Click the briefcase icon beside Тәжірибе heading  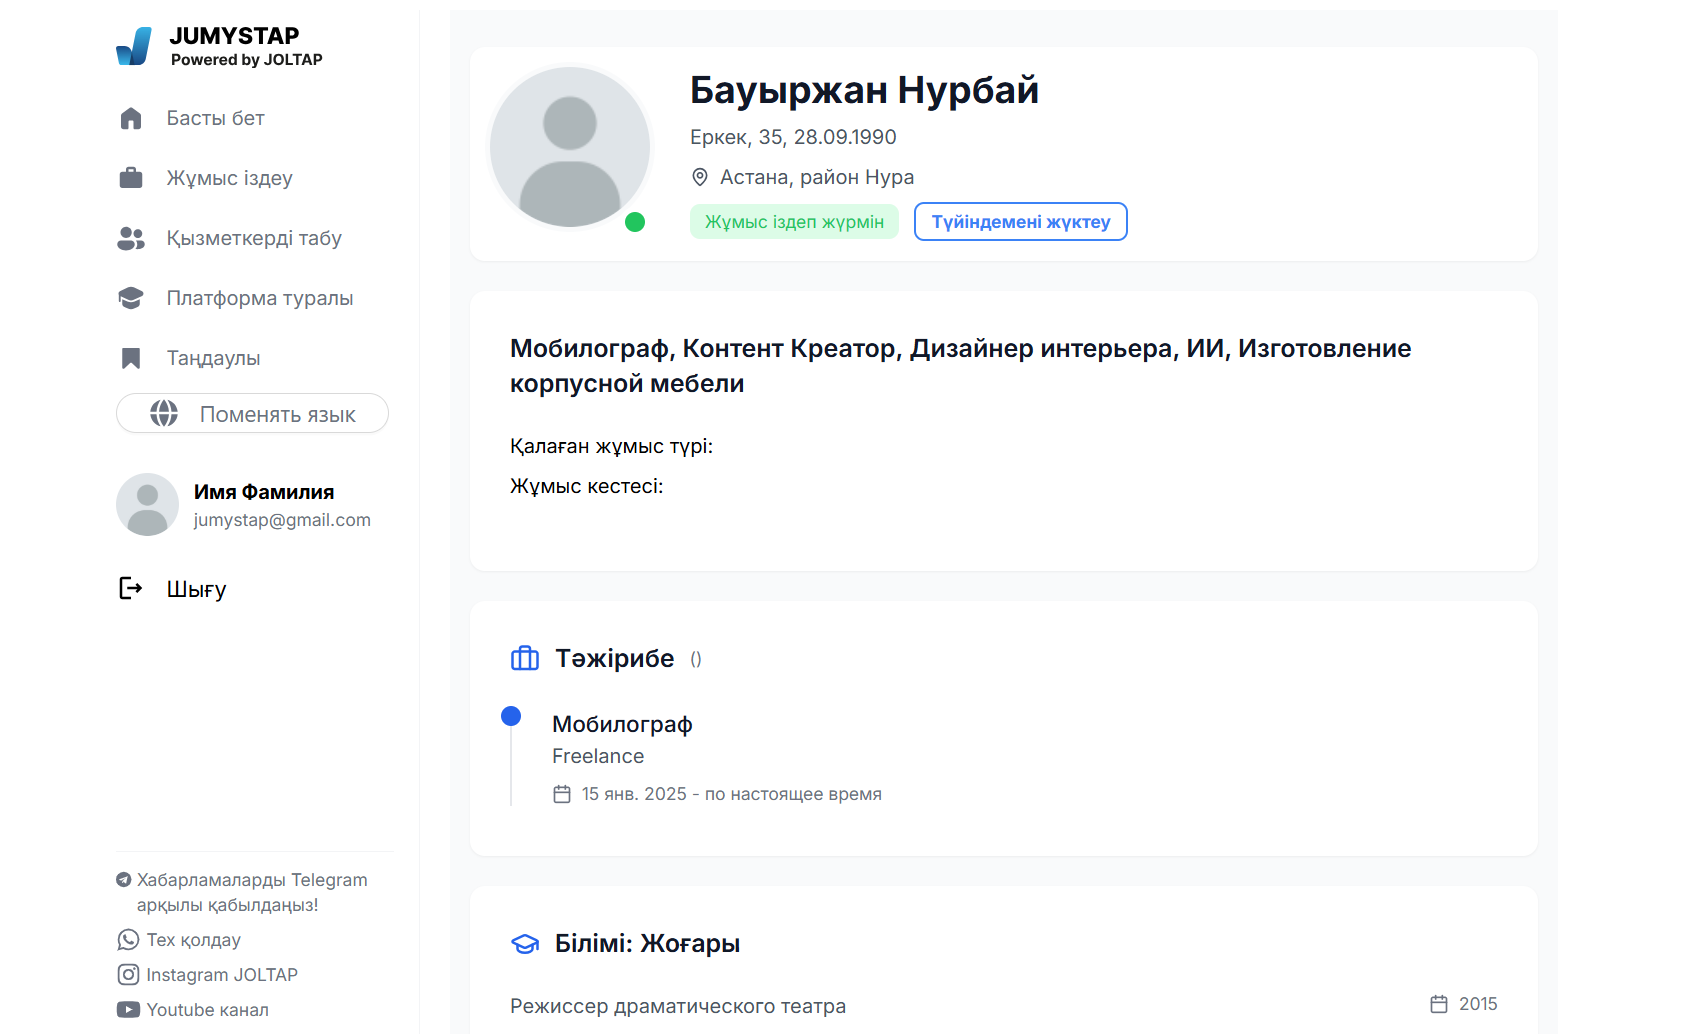tap(525, 658)
